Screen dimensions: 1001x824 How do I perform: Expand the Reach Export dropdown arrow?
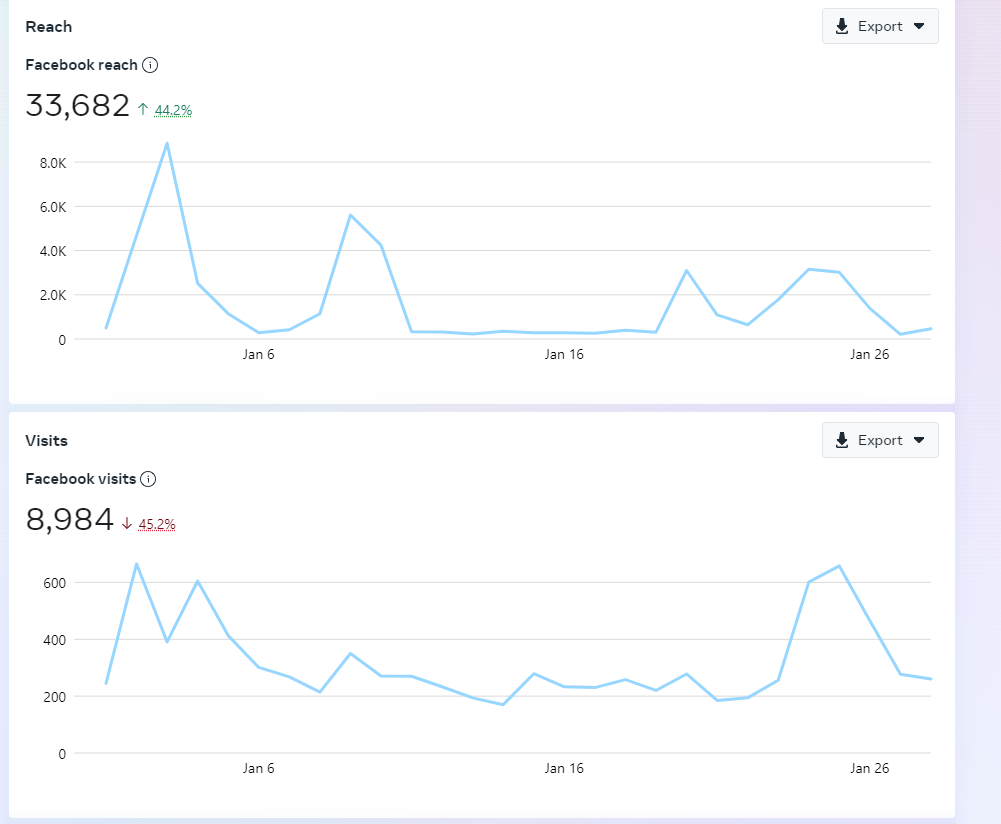[x=919, y=27]
